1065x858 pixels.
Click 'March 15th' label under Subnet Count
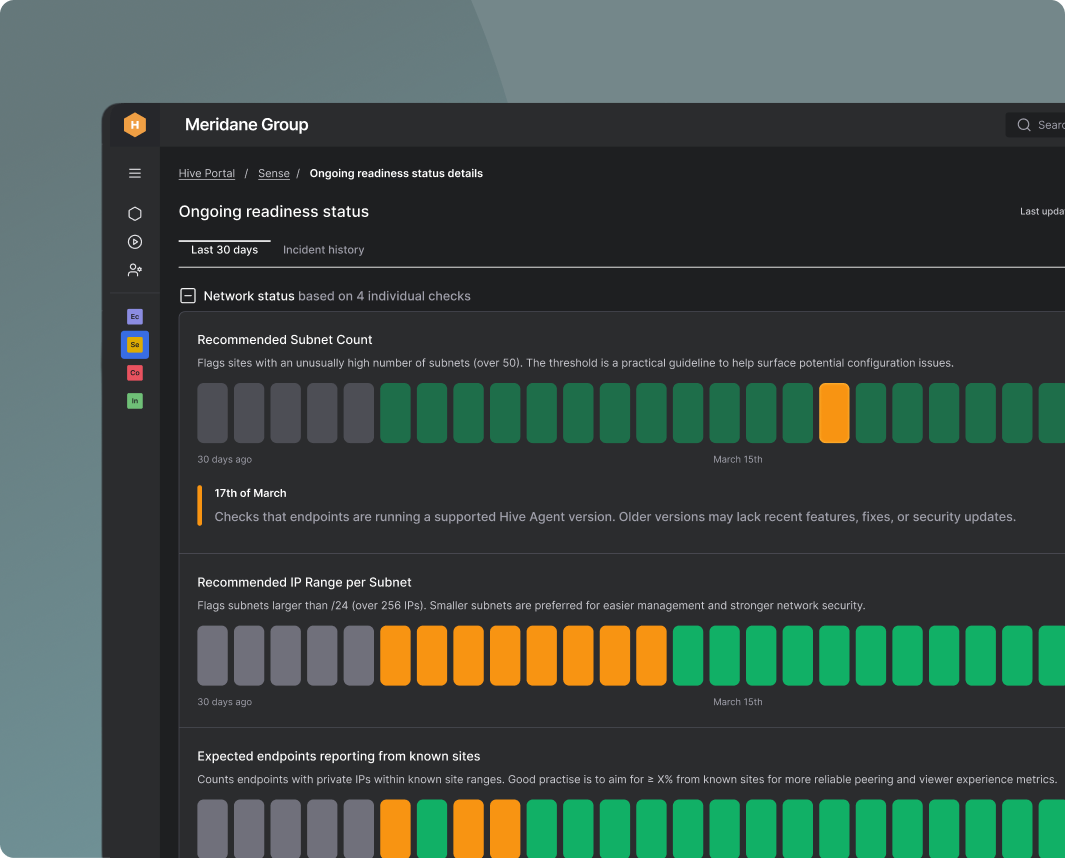(738, 459)
